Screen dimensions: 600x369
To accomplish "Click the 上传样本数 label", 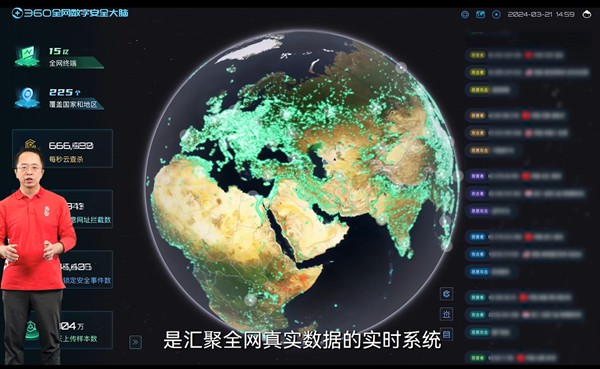I will (80, 339).
